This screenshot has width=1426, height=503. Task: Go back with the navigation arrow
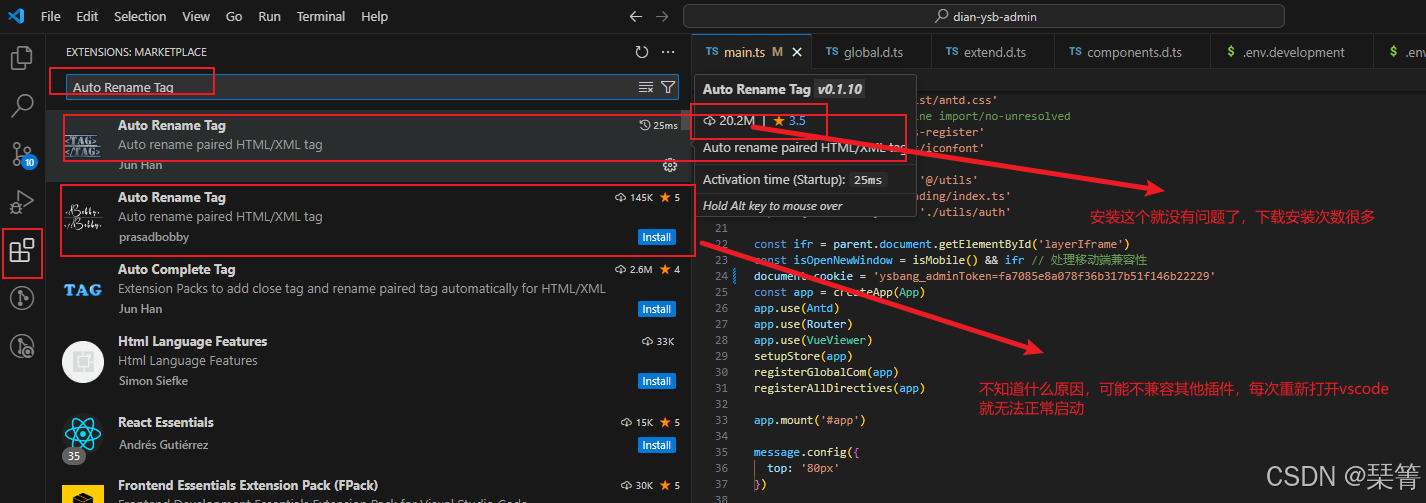(637, 17)
